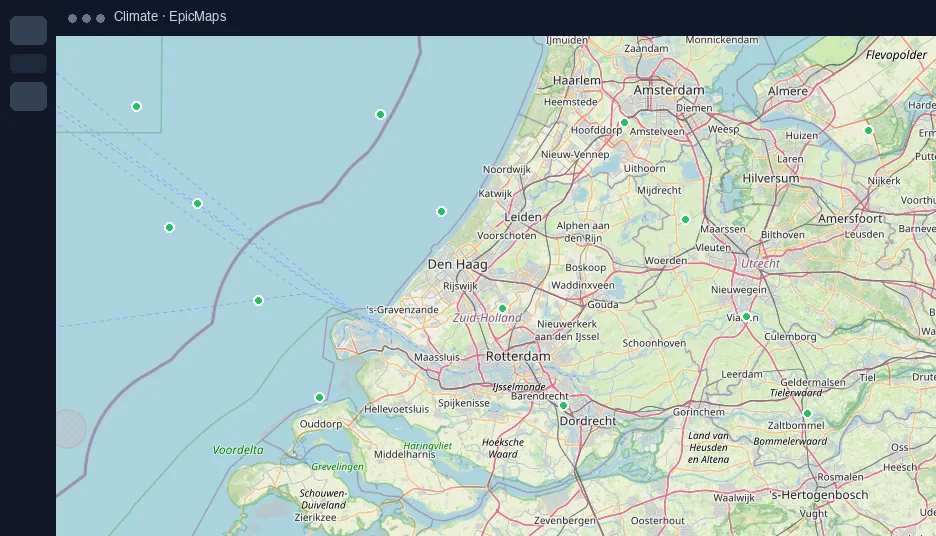Click the sea marker just southwest of the shipping-lane marker
936x536 pixels.
pos(170,227)
